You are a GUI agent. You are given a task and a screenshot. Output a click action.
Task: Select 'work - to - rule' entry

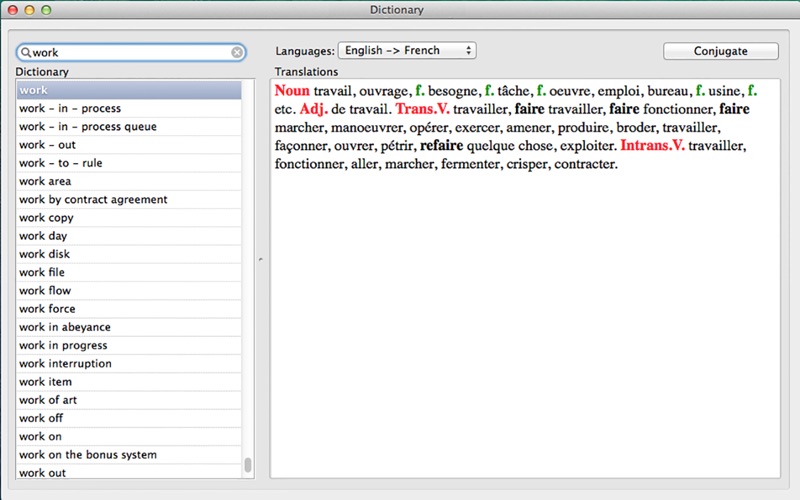(129, 163)
